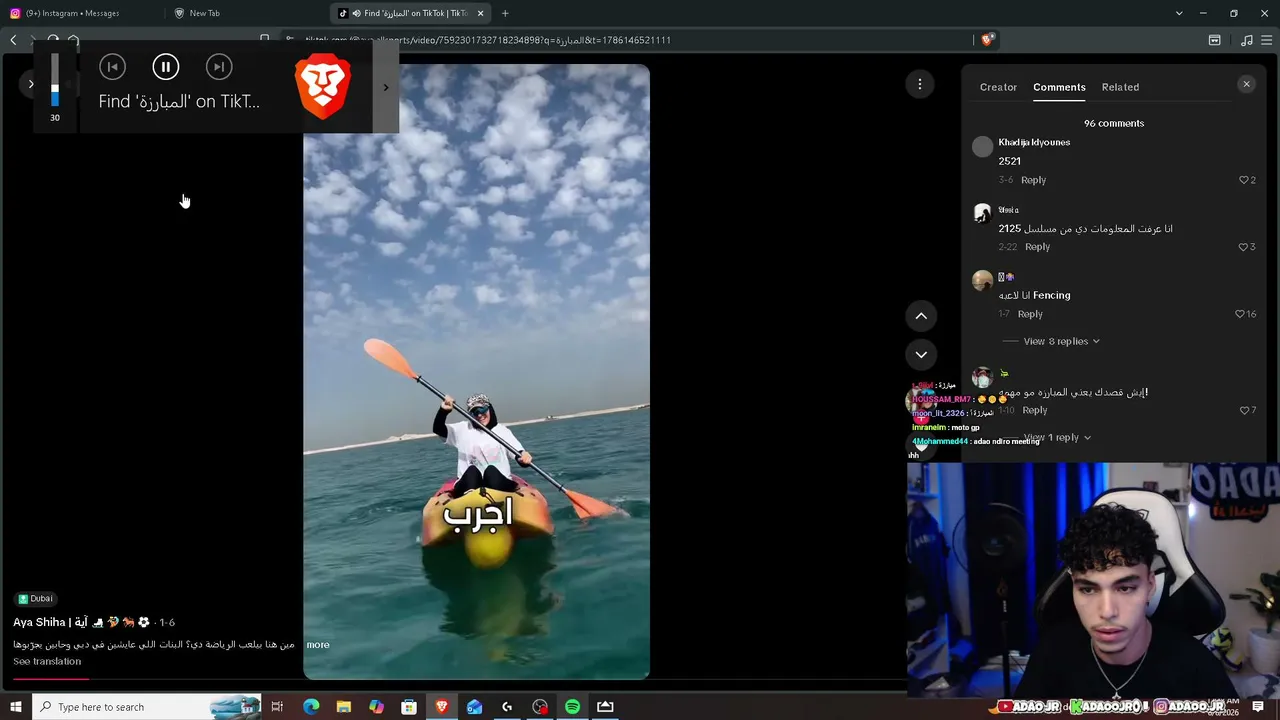1280x720 pixels.
Task: Pause playback in the media overlay
Action: [x=166, y=67]
